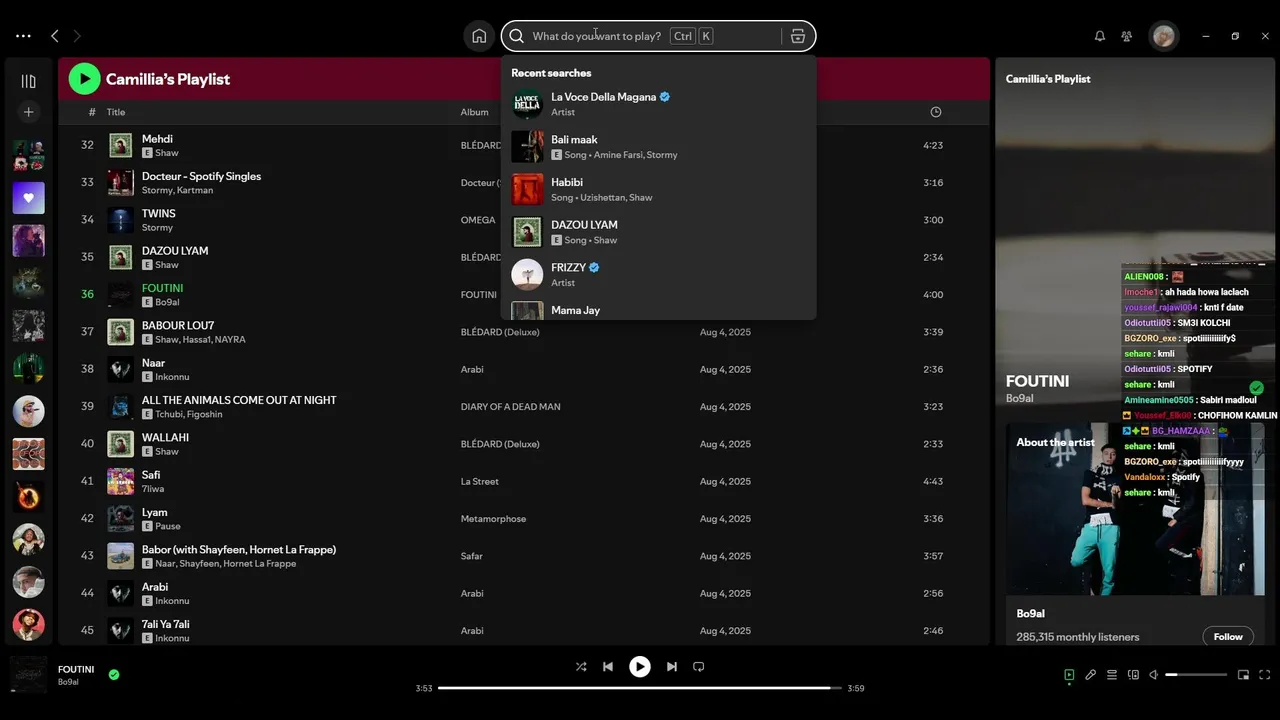Sort by the # column header
Viewport: 1280px width, 720px height.
pos(92,112)
